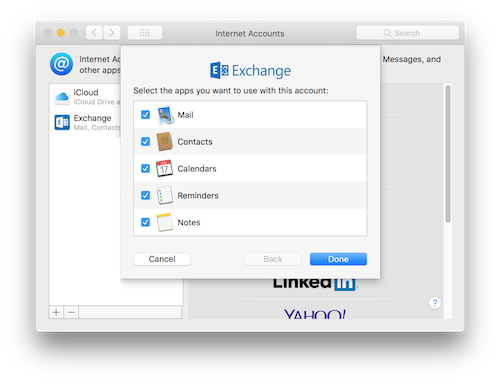Click the Contacts address book icon
The width and height of the screenshot is (500, 383).
[164, 142]
